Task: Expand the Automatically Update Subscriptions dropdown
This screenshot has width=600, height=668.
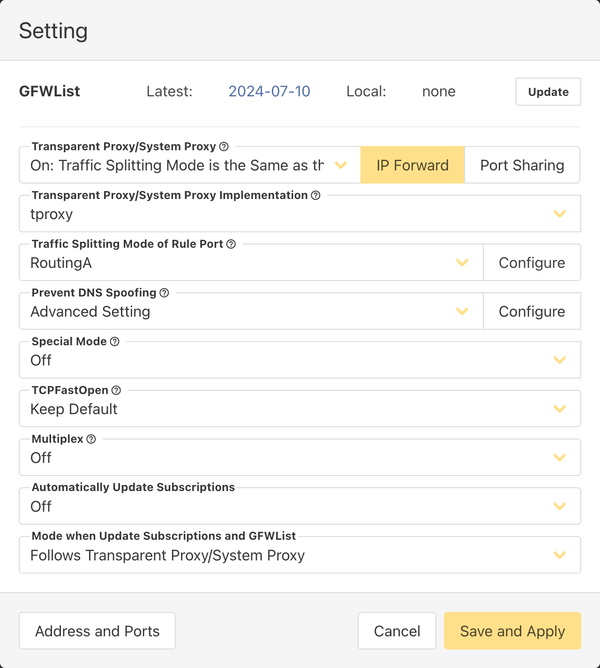Action: pos(299,507)
